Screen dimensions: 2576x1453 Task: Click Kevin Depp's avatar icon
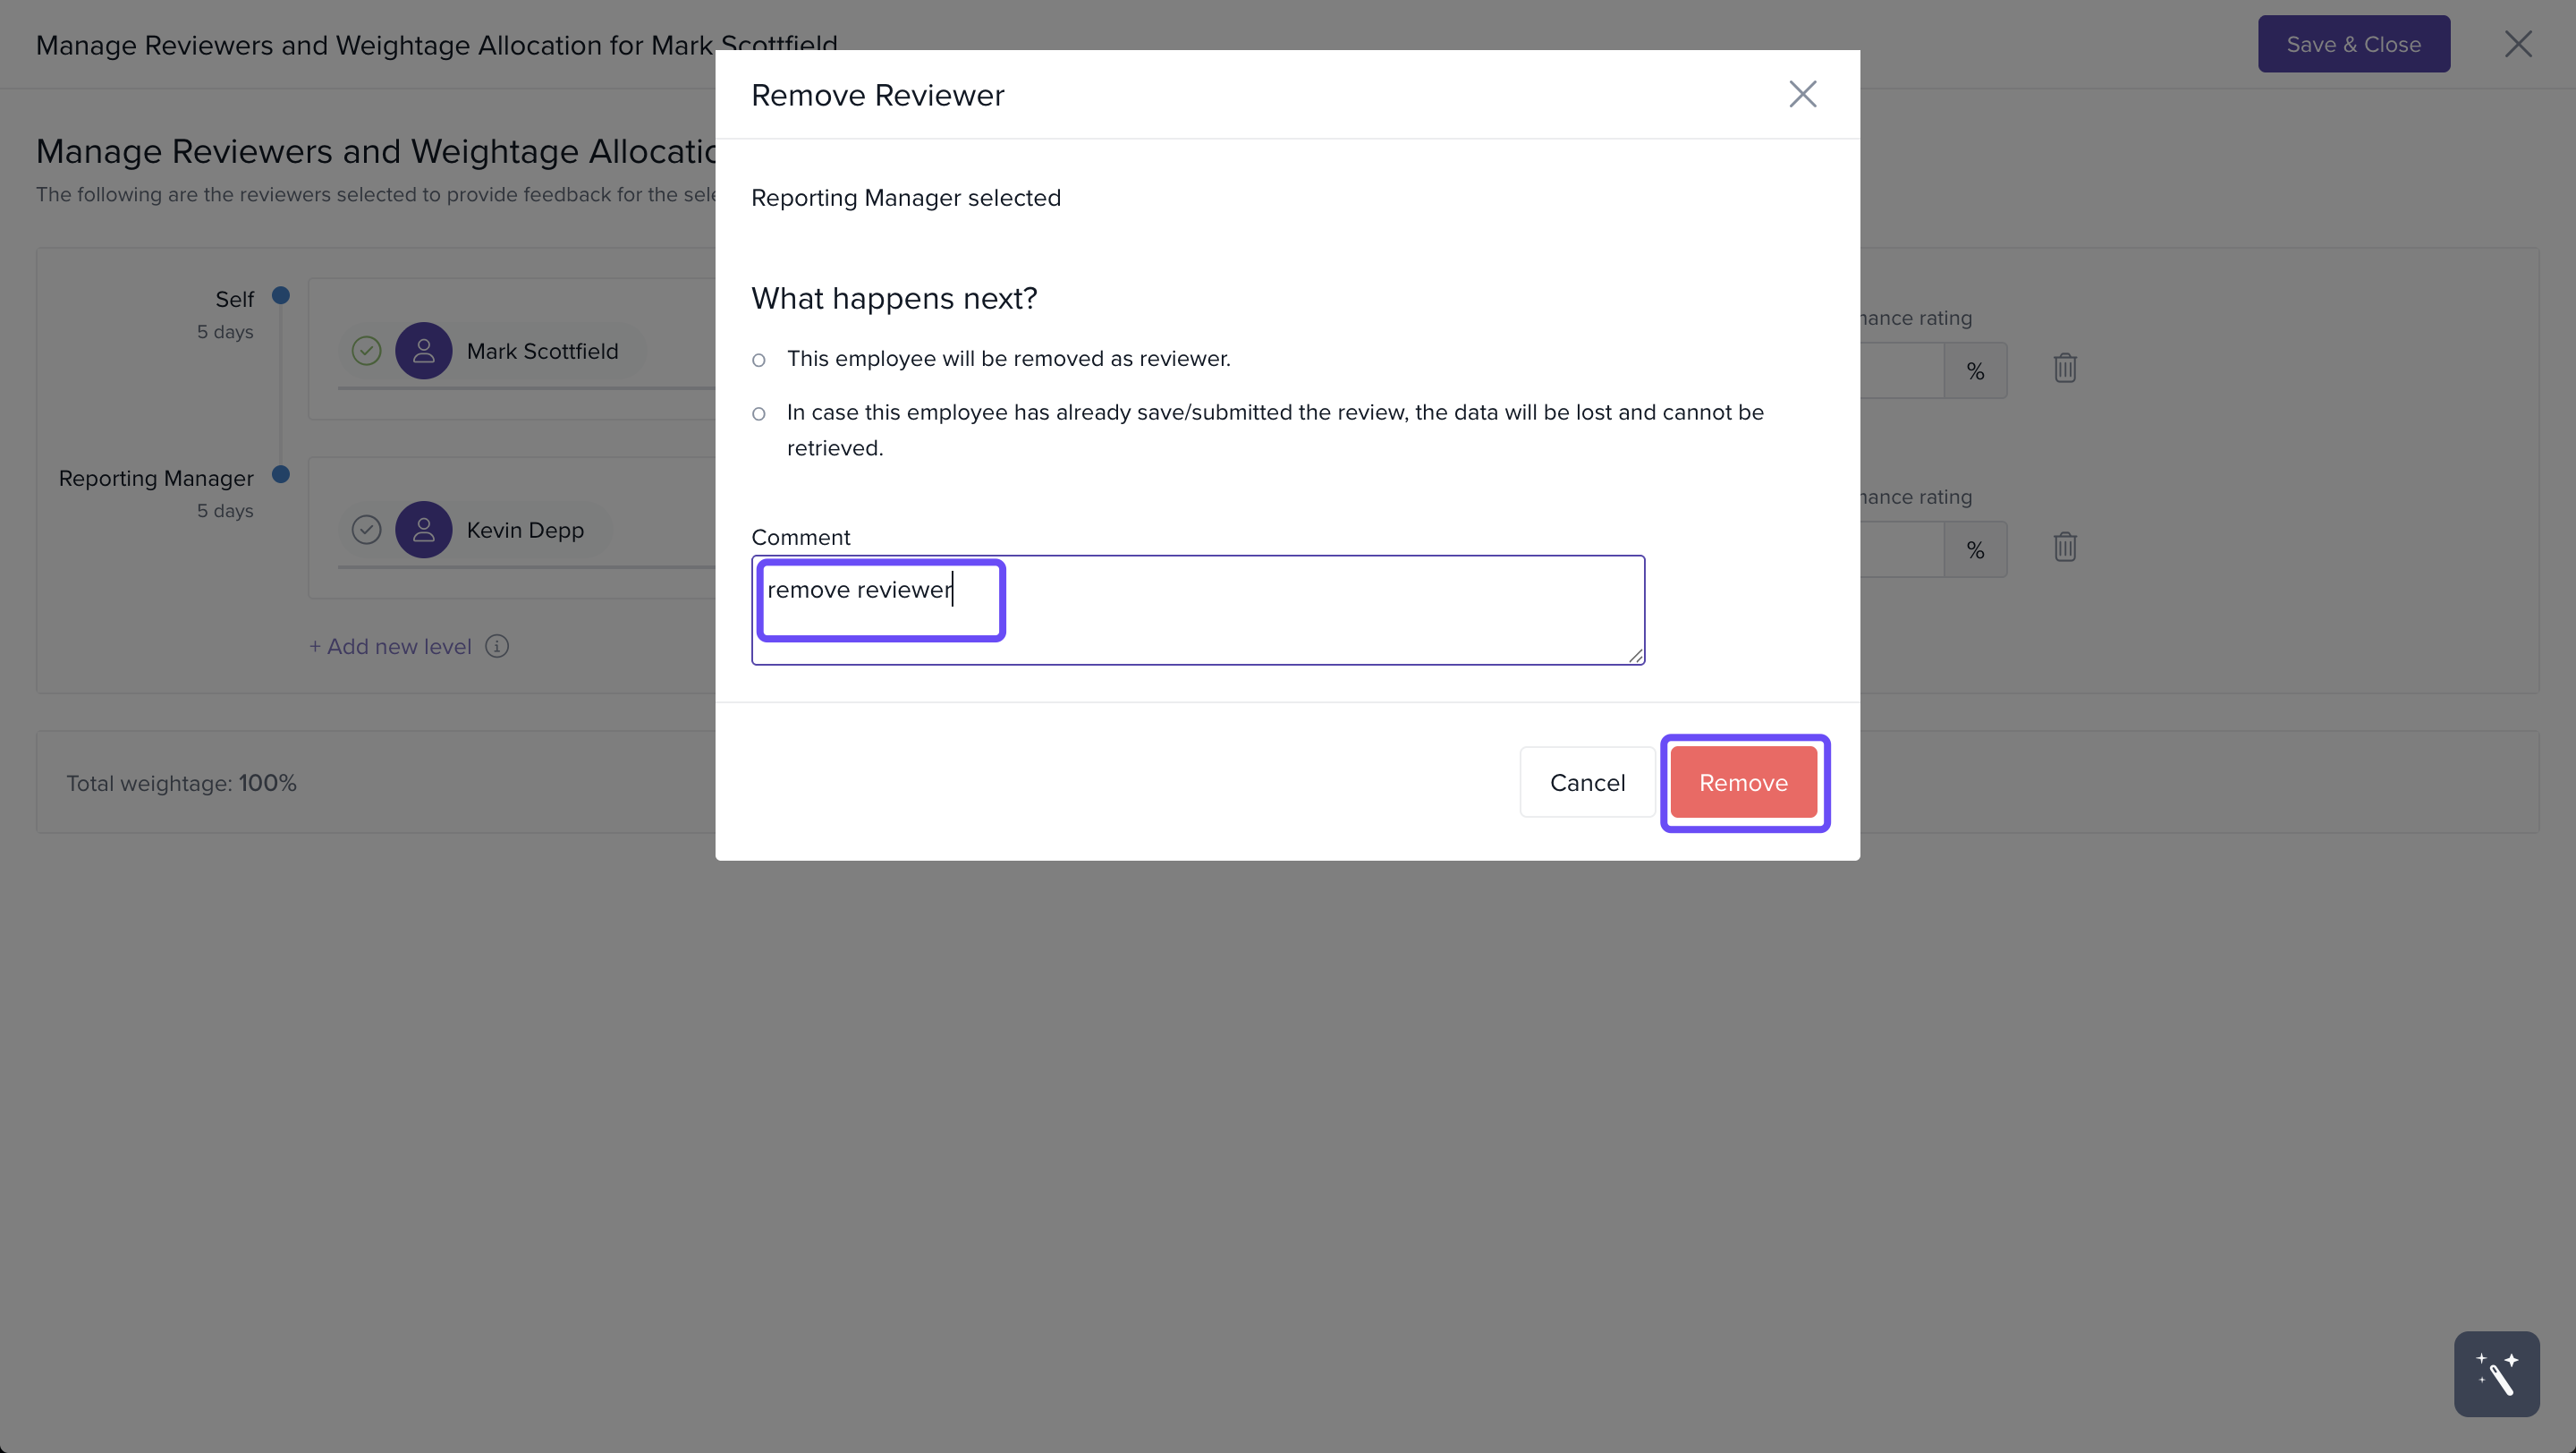point(423,530)
